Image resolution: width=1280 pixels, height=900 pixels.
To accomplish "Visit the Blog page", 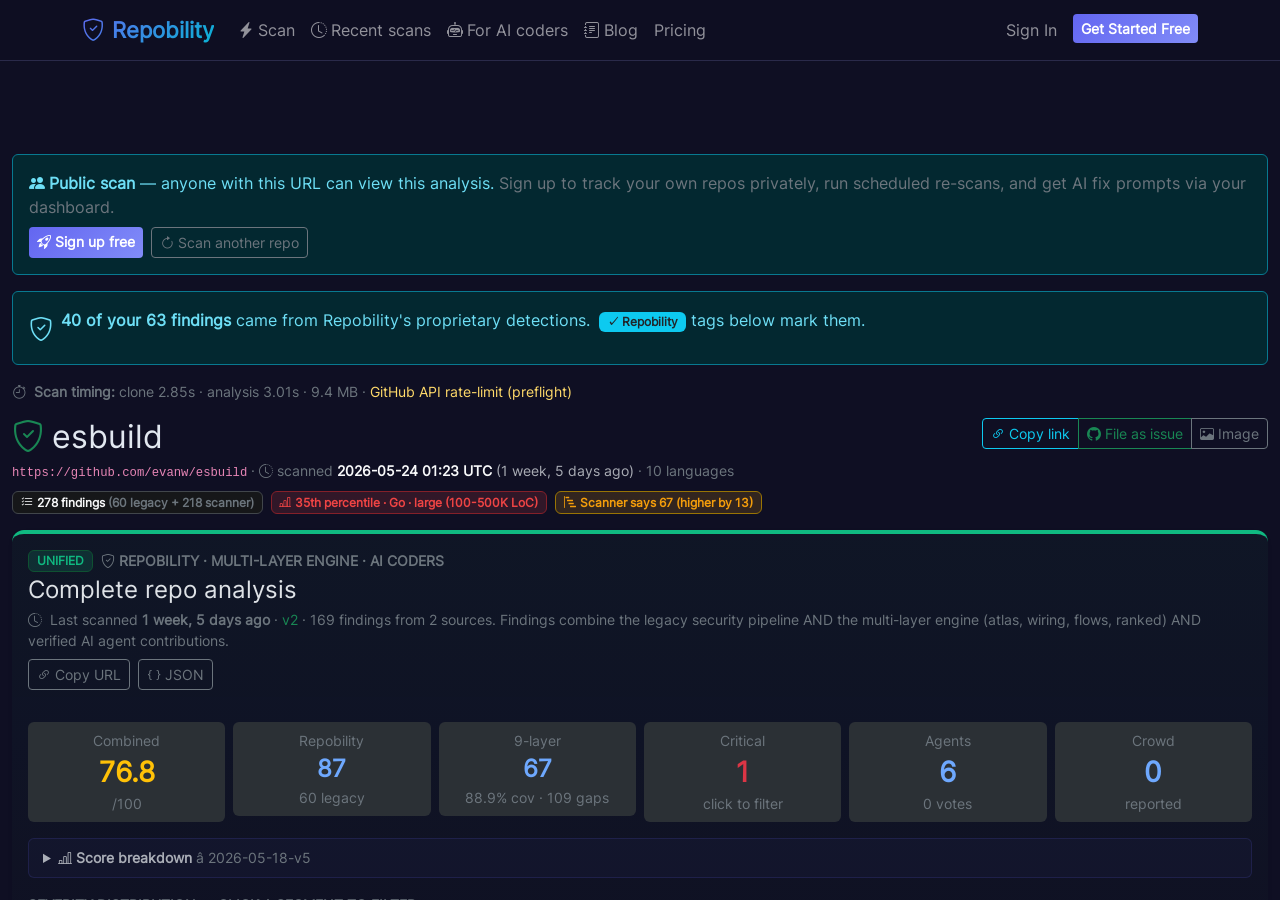I will coord(611,30).
